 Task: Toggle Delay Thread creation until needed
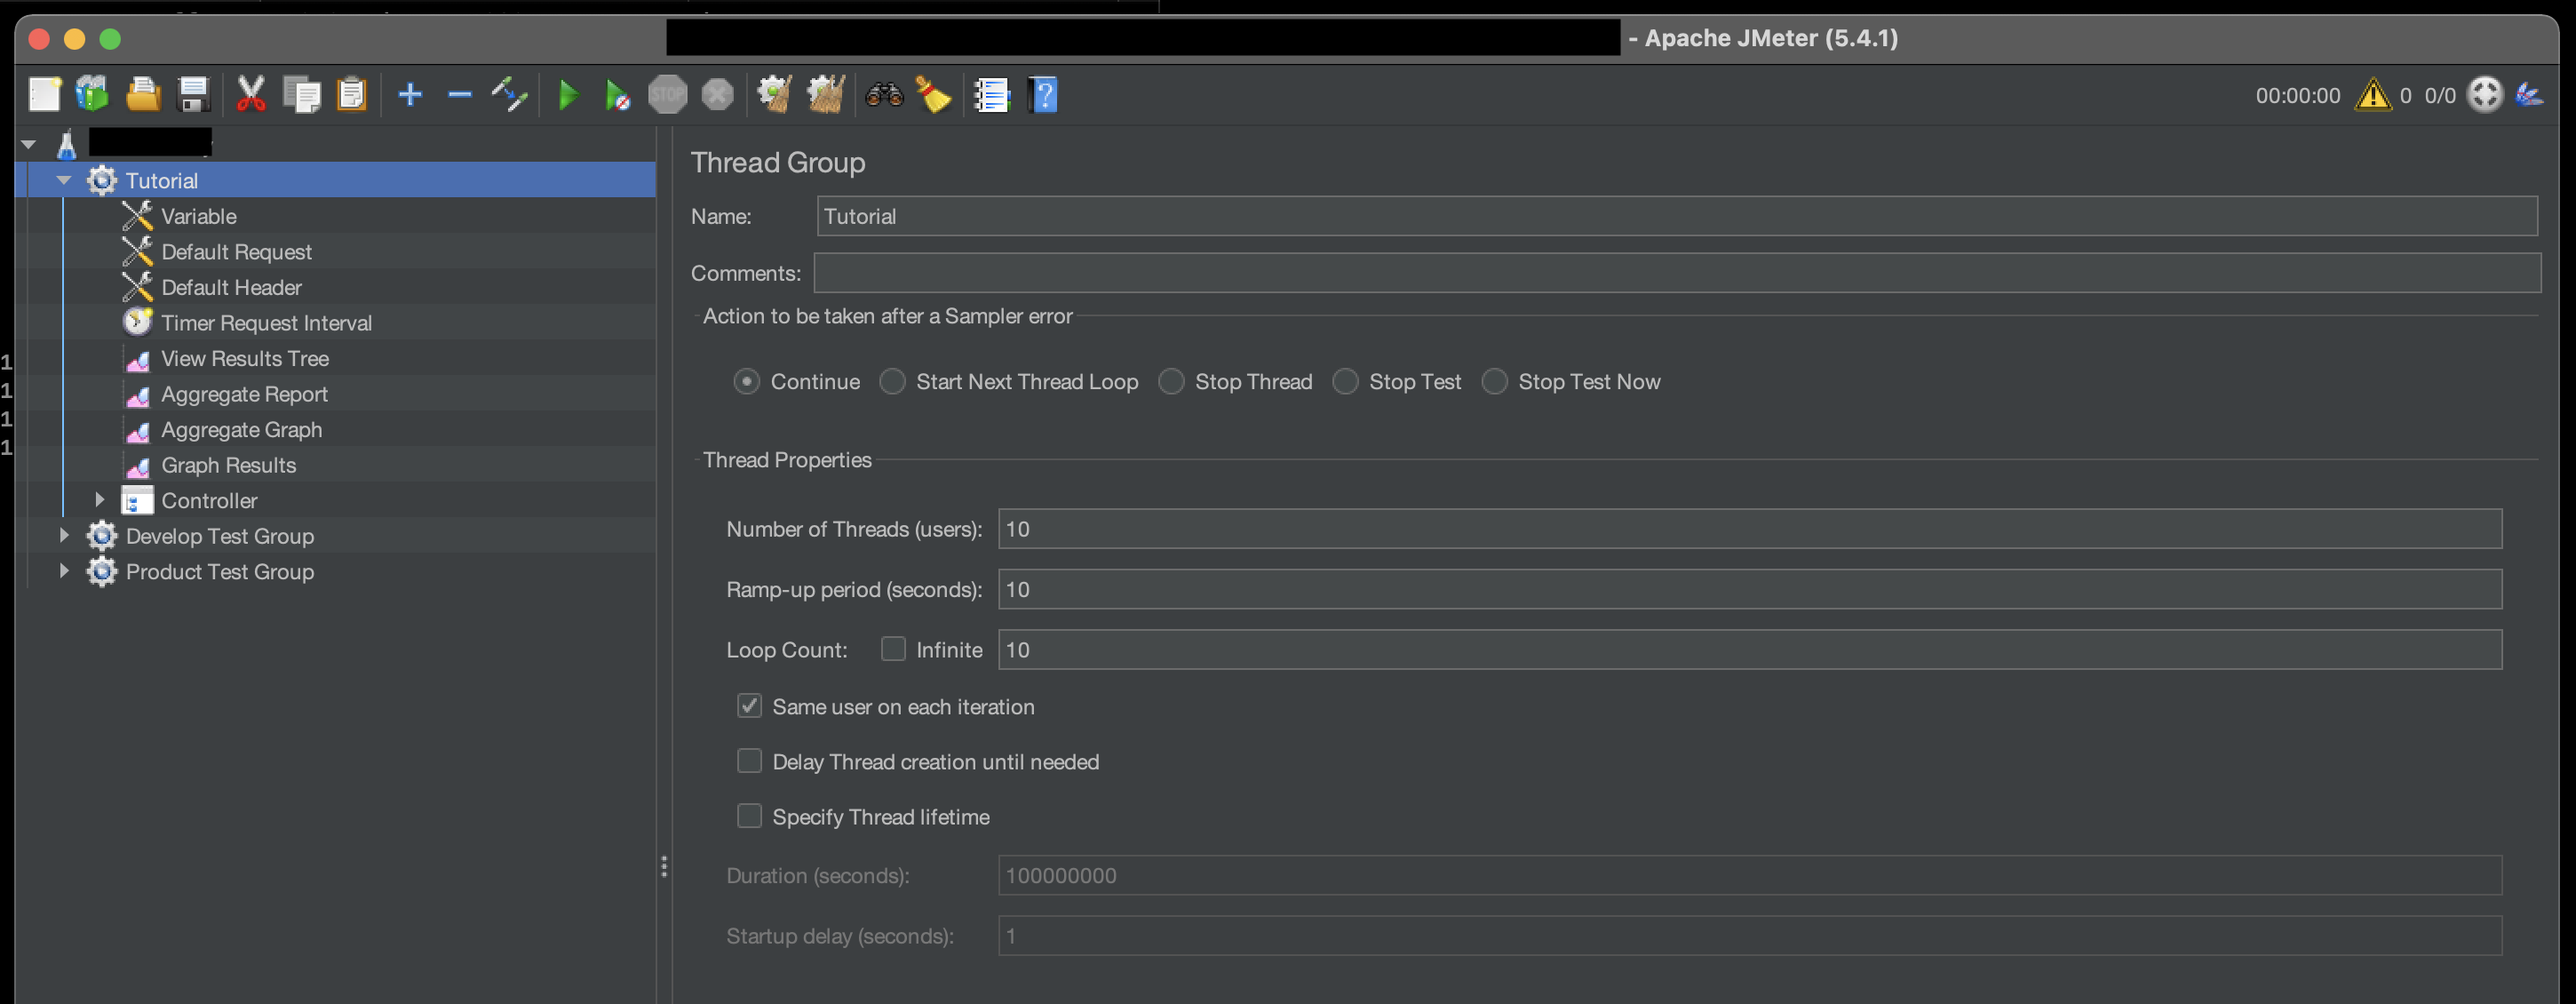(x=749, y=761)
